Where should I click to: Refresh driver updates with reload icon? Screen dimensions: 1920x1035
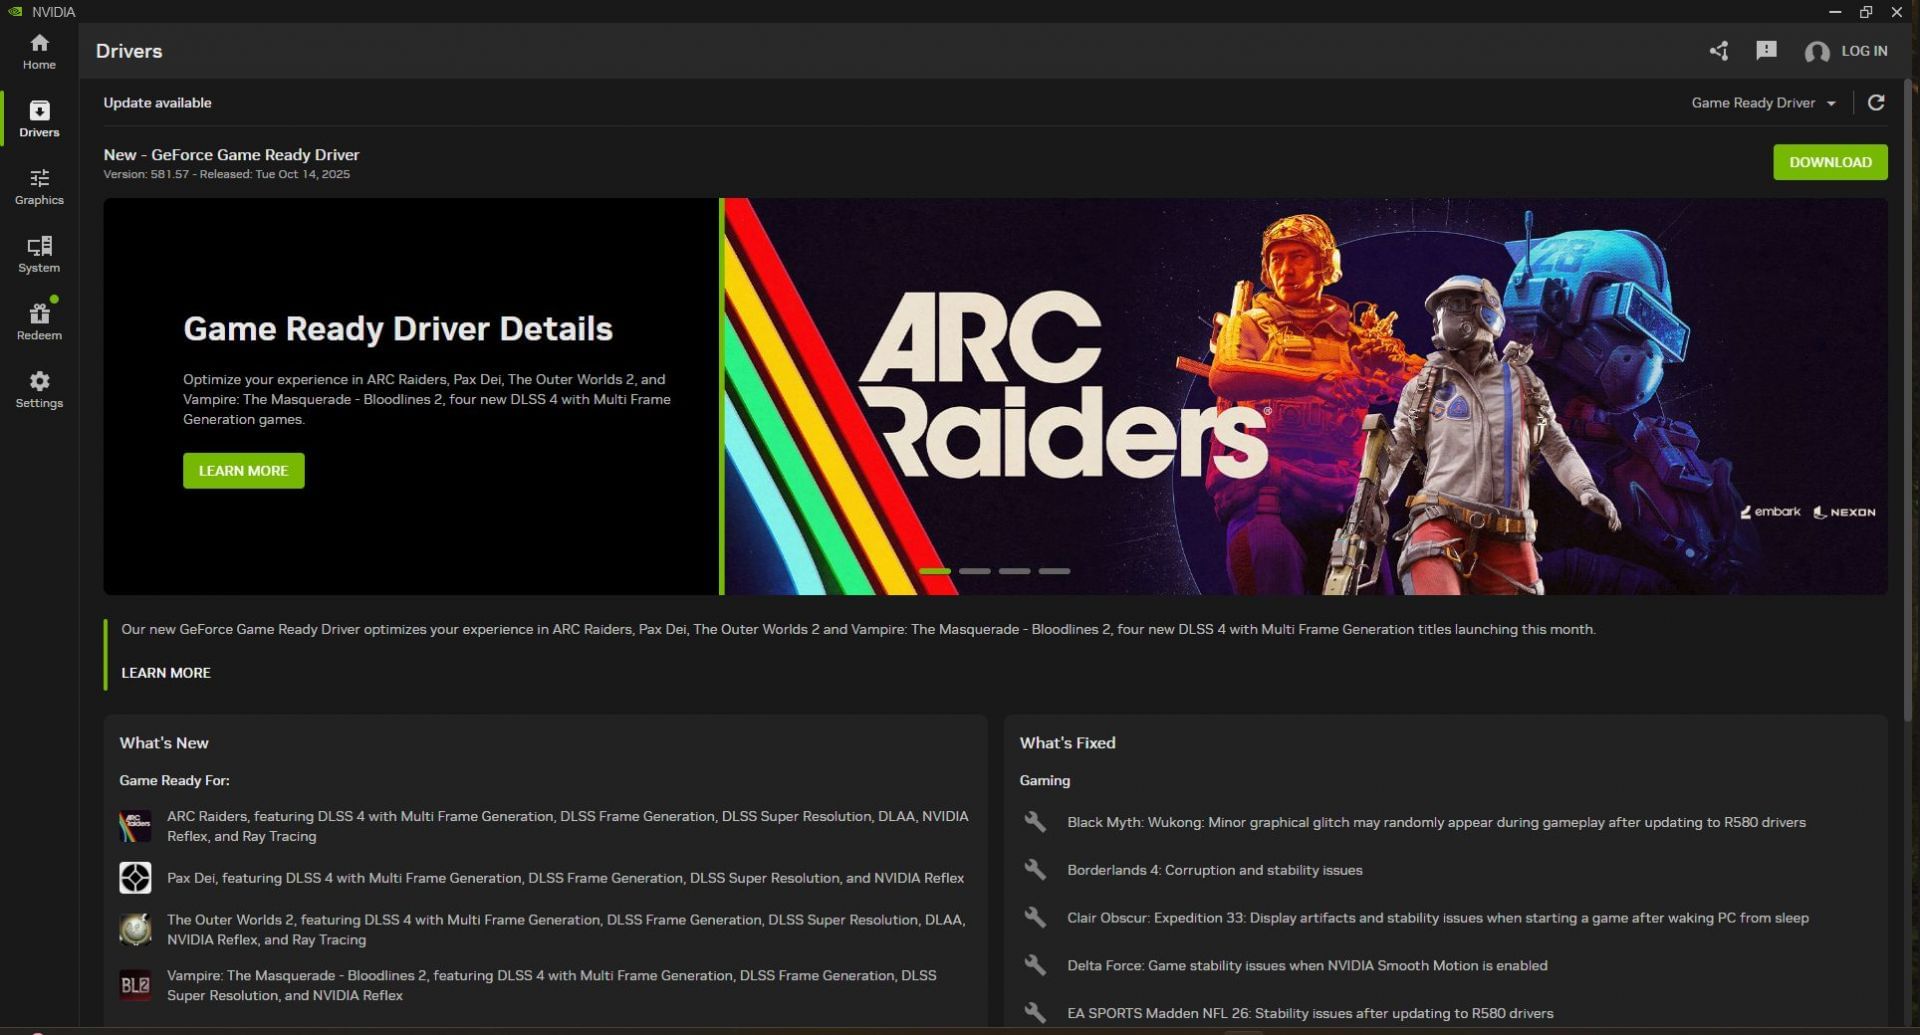click(x=1876, y=103)
